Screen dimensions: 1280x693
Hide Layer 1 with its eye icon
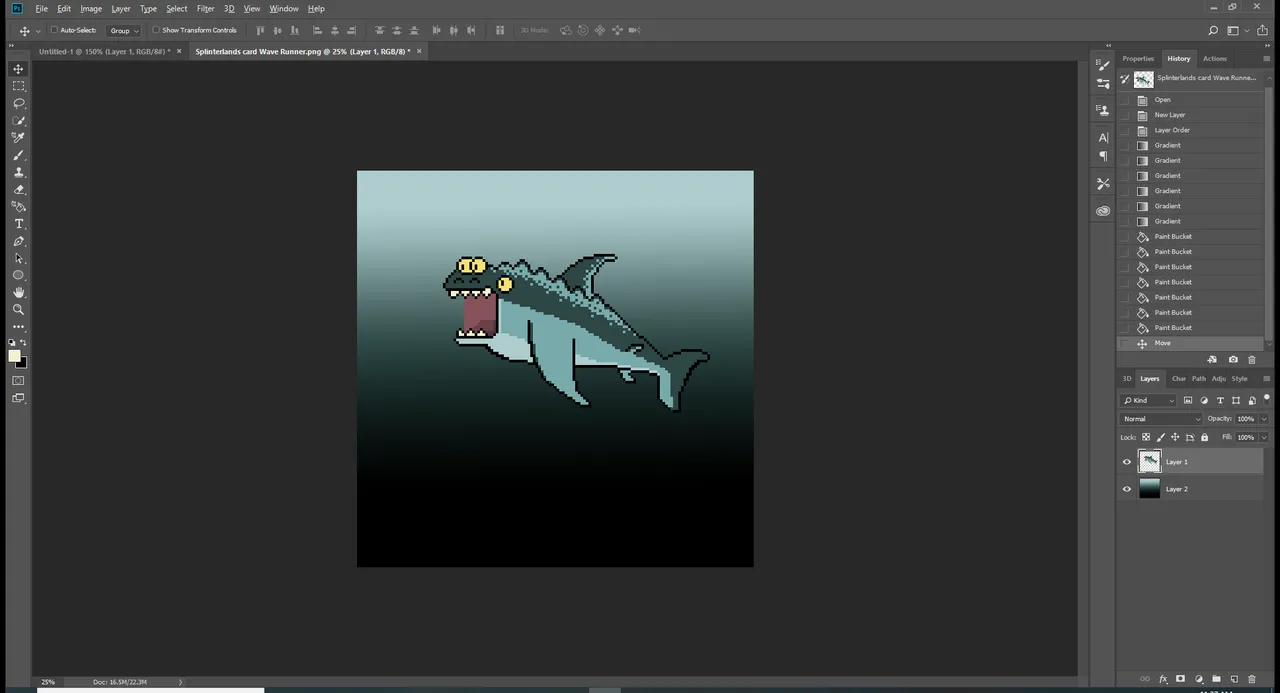coord(1127,462)
